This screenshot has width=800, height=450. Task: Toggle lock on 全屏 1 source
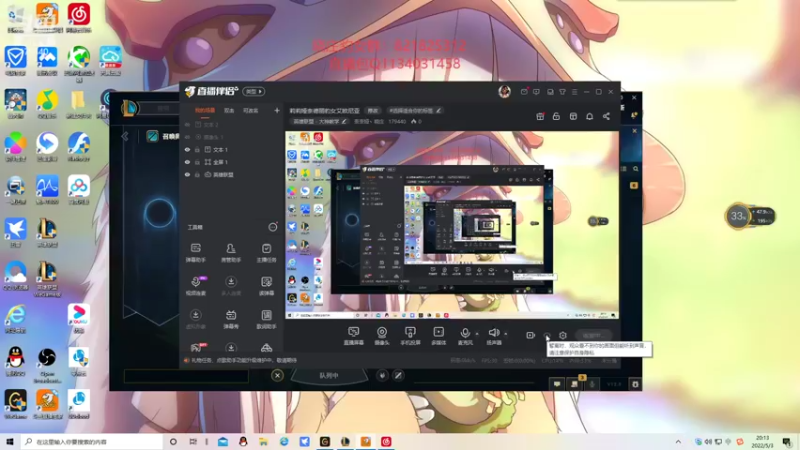[197, 162]
